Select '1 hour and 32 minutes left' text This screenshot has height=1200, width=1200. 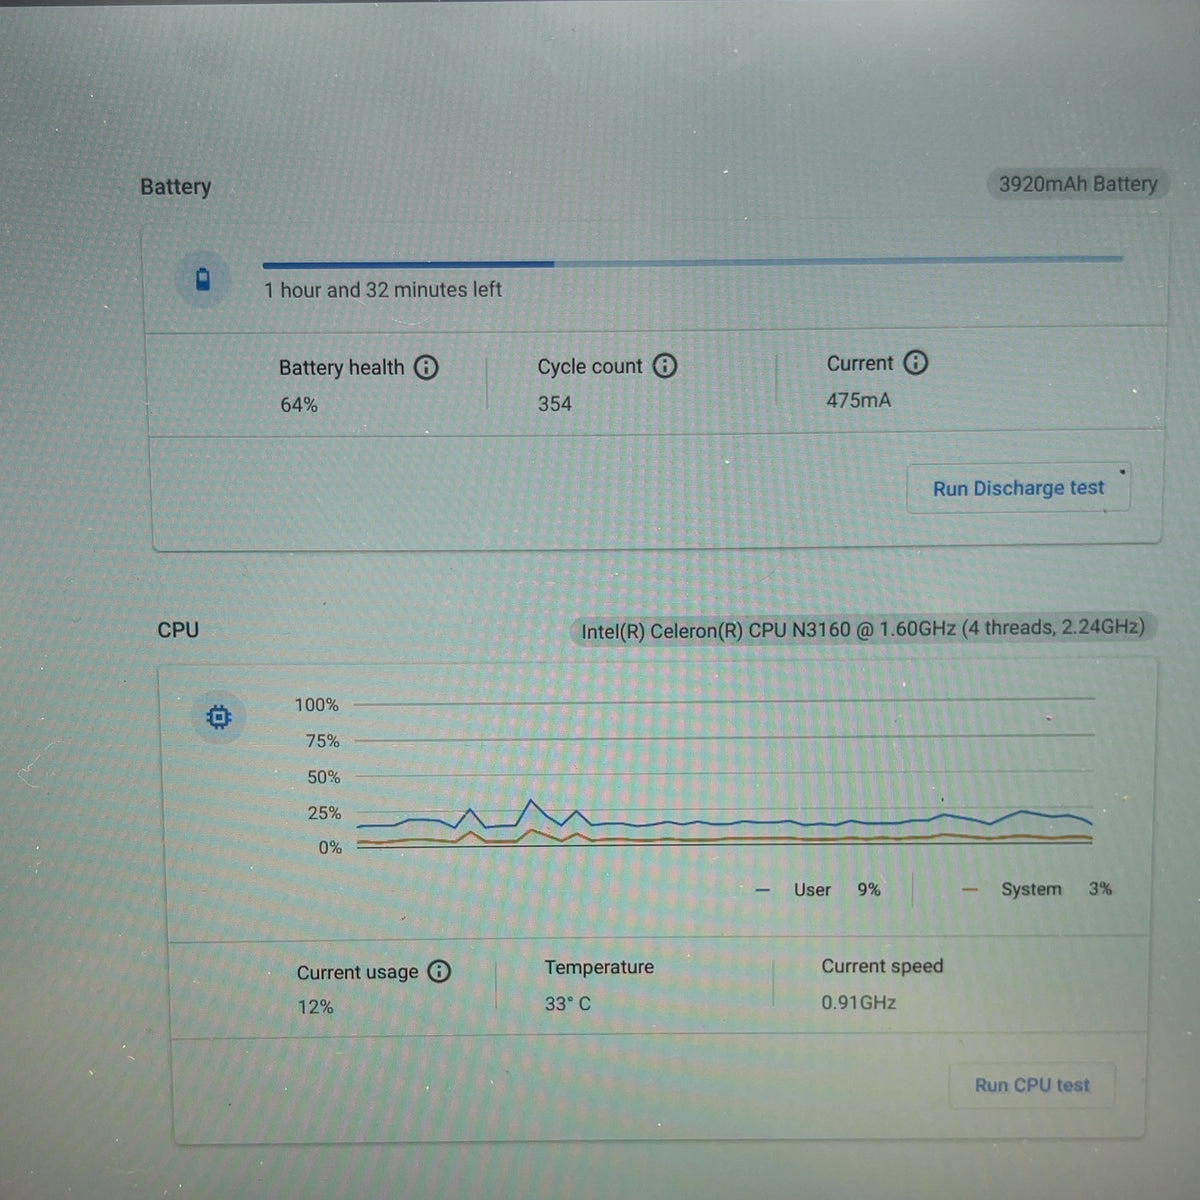[x=383, y=290]
